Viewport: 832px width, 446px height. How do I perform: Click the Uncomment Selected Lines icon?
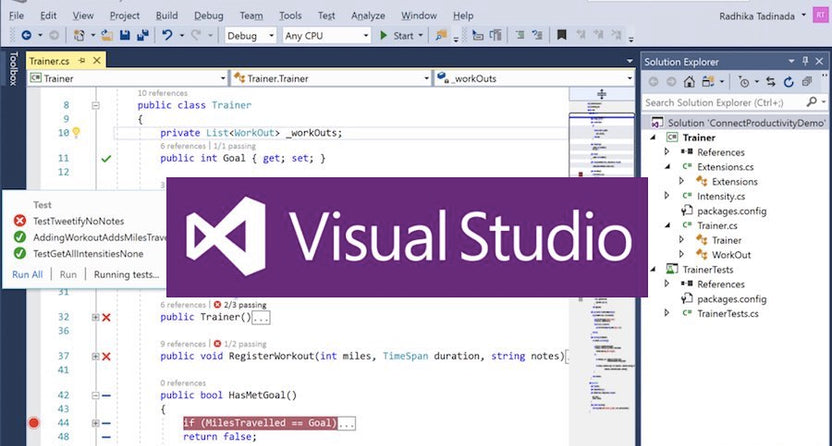(538, 36)
